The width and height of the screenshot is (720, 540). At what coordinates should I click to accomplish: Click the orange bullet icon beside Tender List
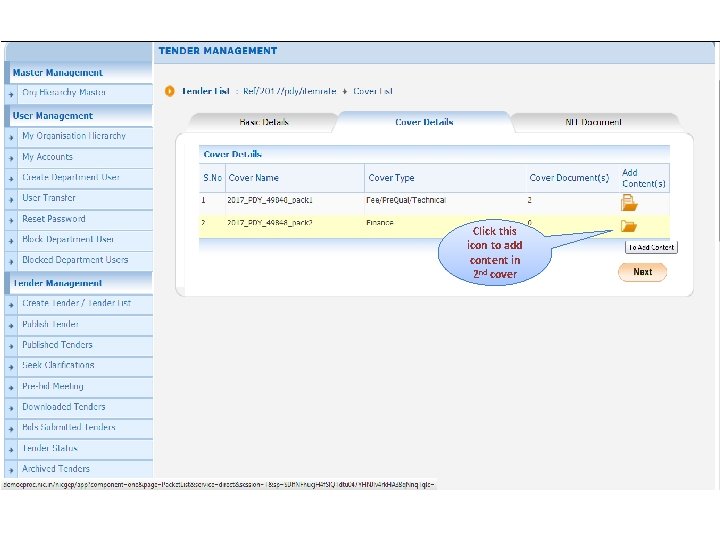[x=169, y=91]
